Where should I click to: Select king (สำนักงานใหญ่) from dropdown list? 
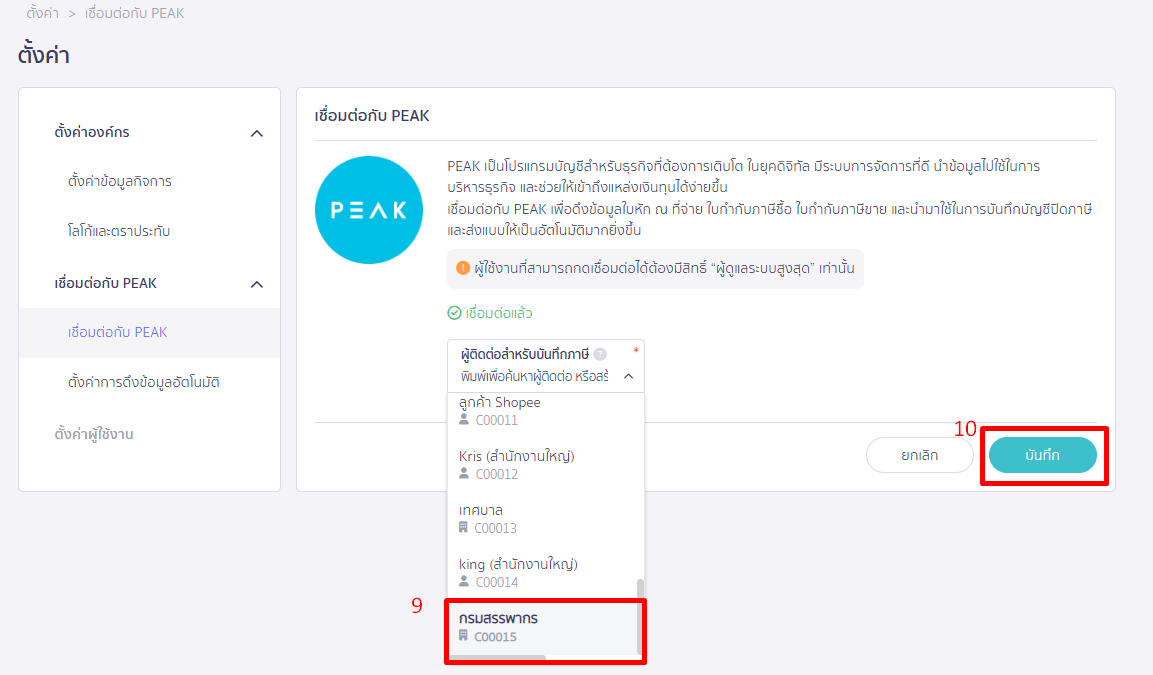coord(543,573)
